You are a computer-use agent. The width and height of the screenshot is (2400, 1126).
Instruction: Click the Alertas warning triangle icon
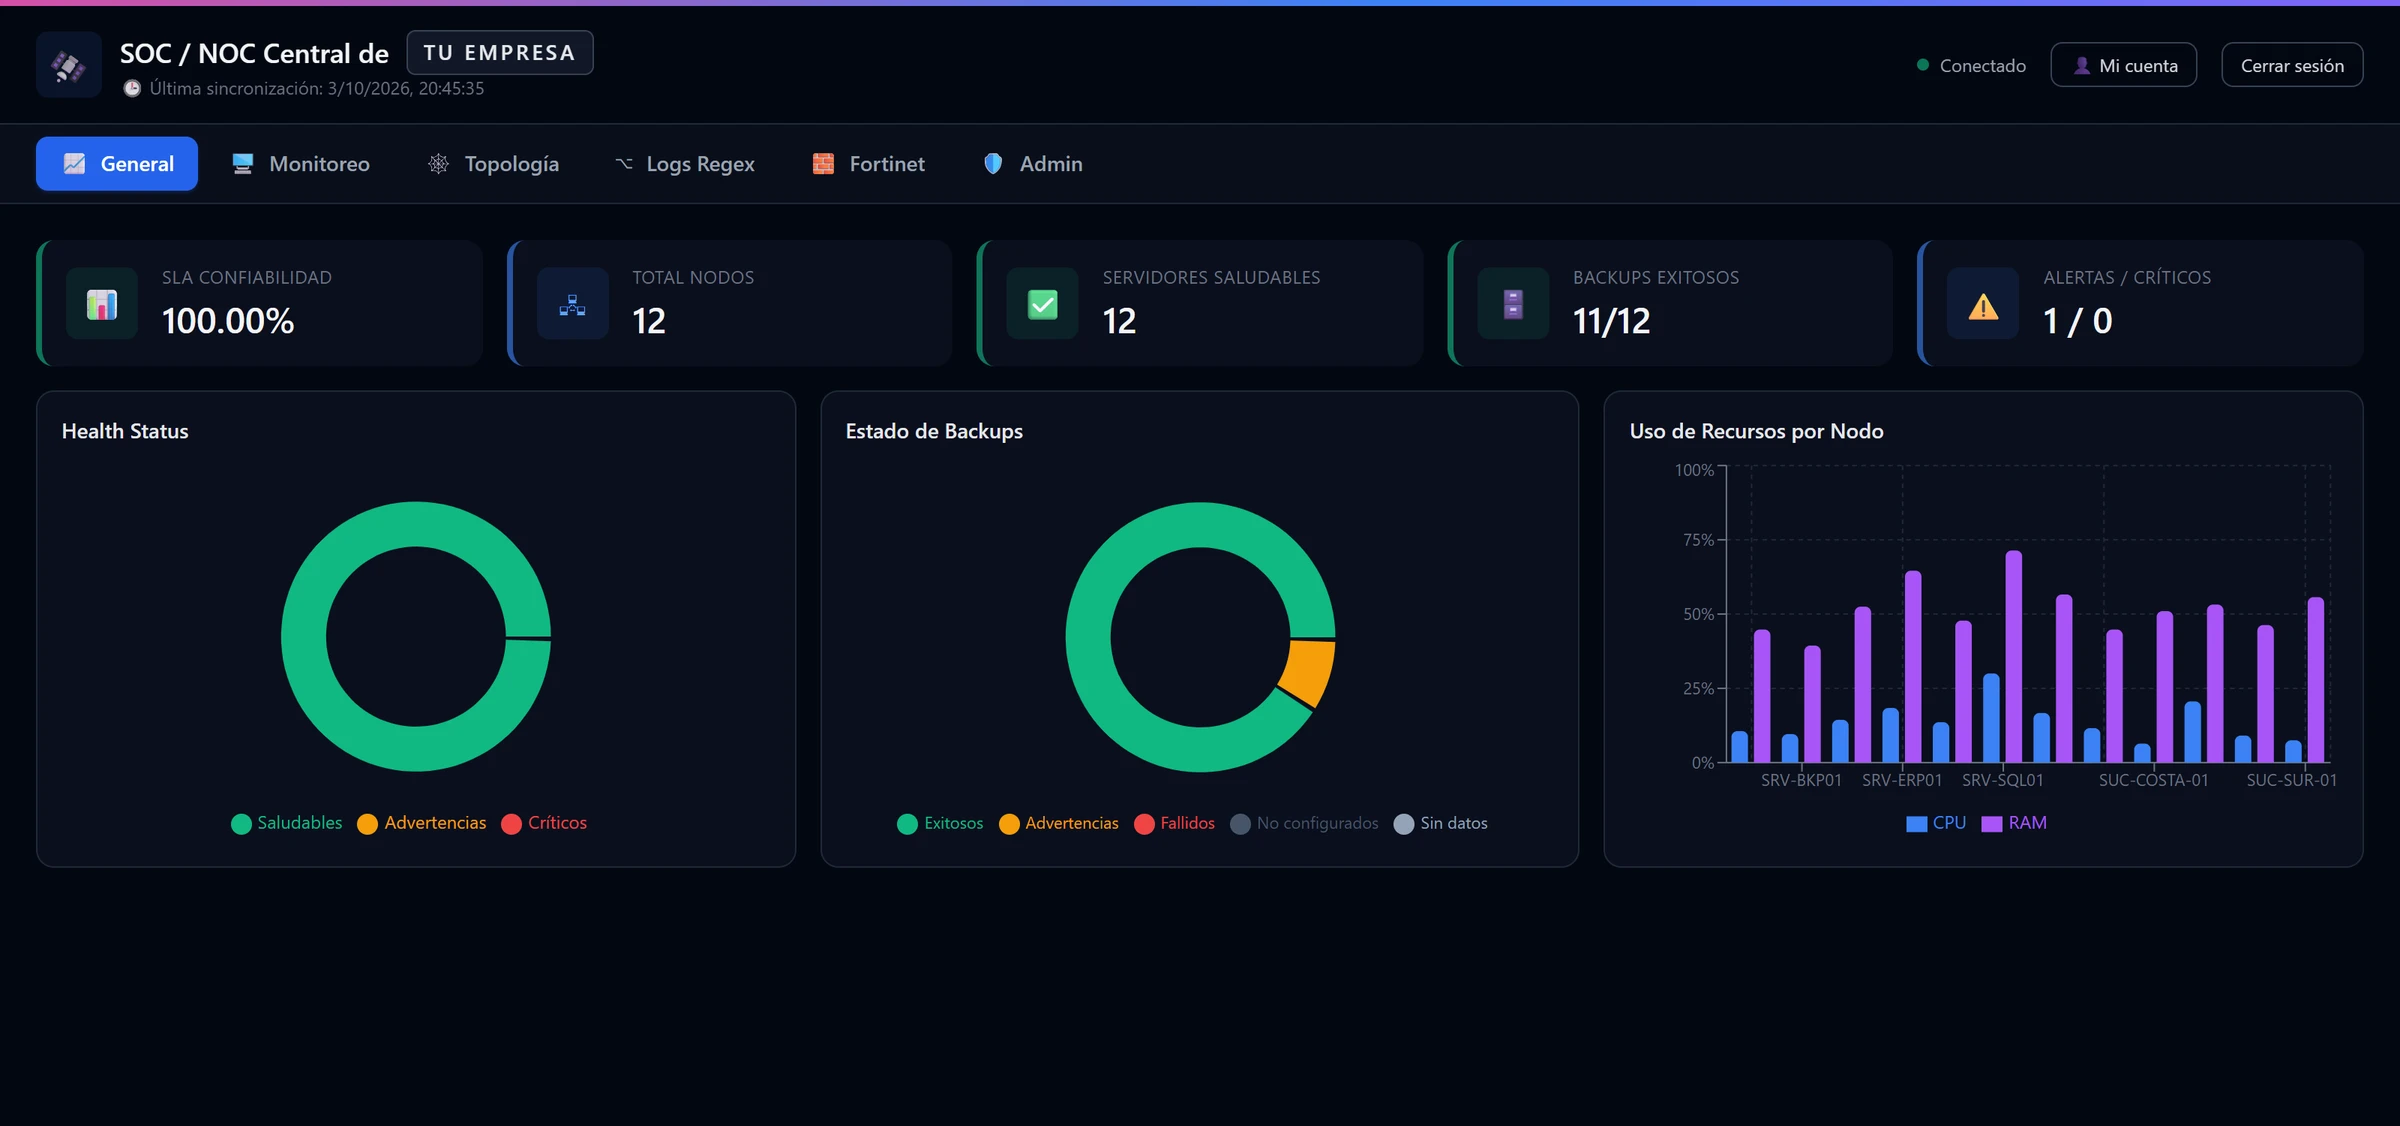pos(1983,306)
